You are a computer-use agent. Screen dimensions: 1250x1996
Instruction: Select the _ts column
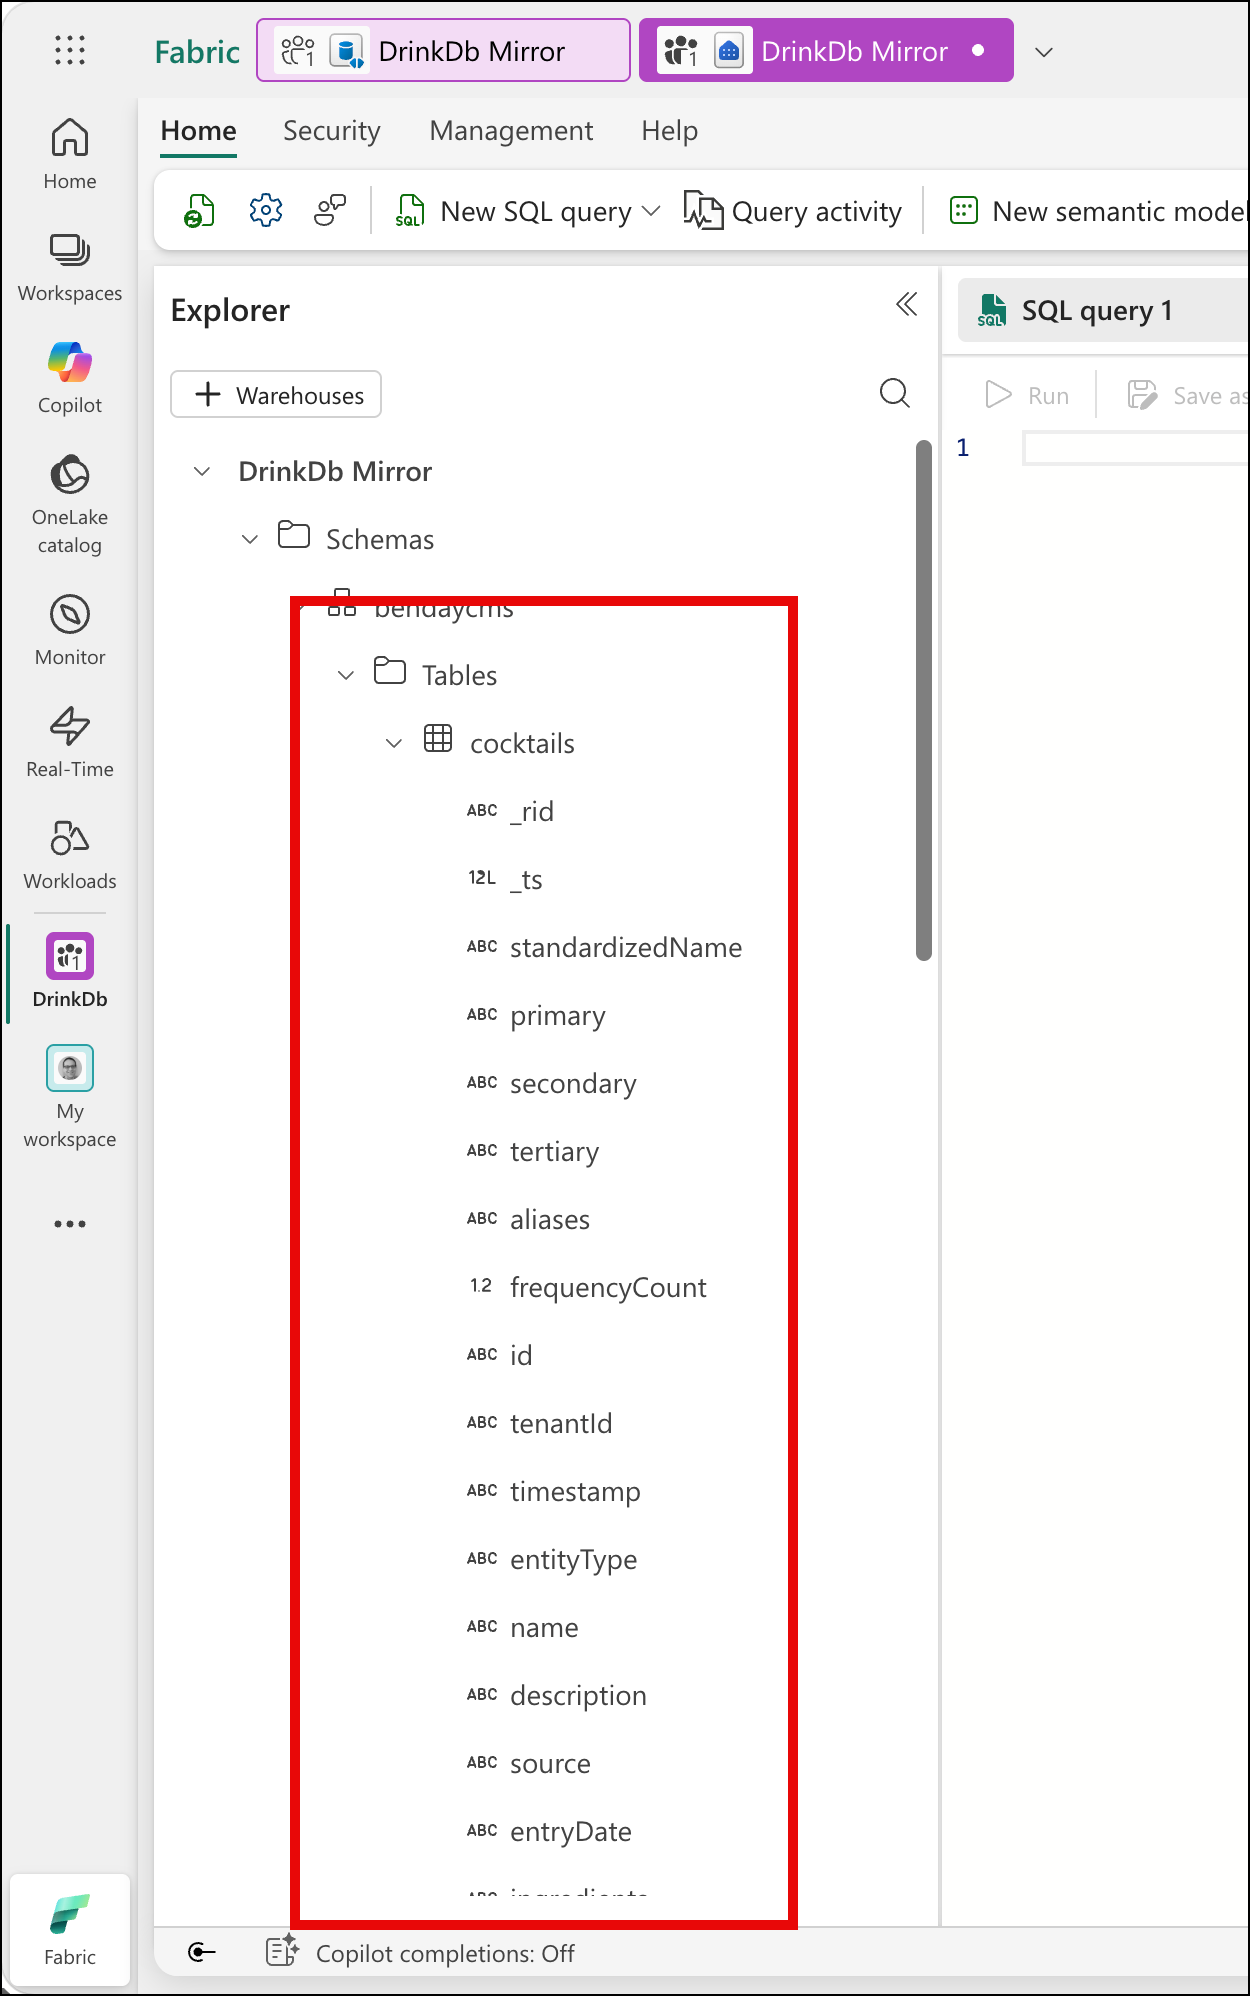526,879
